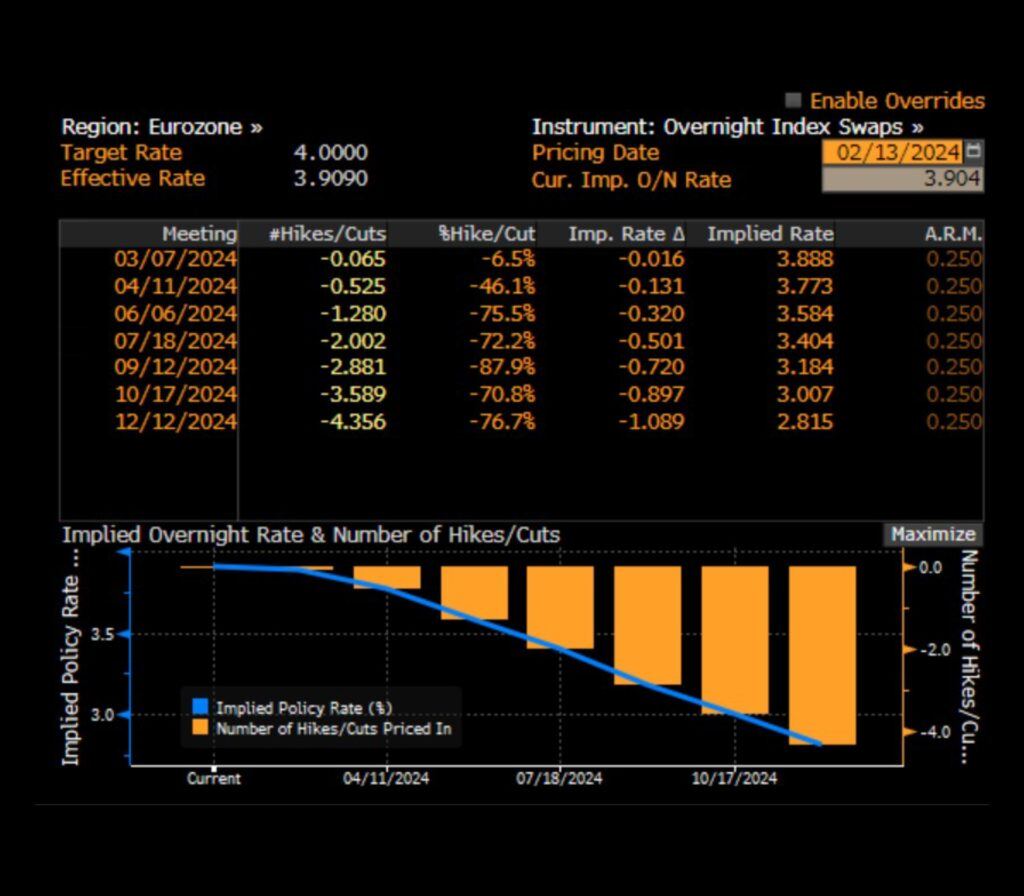1024x896 pixels.
Task: Click the Cur. Imp. O/N Rate value box
Action: [902, 180]
